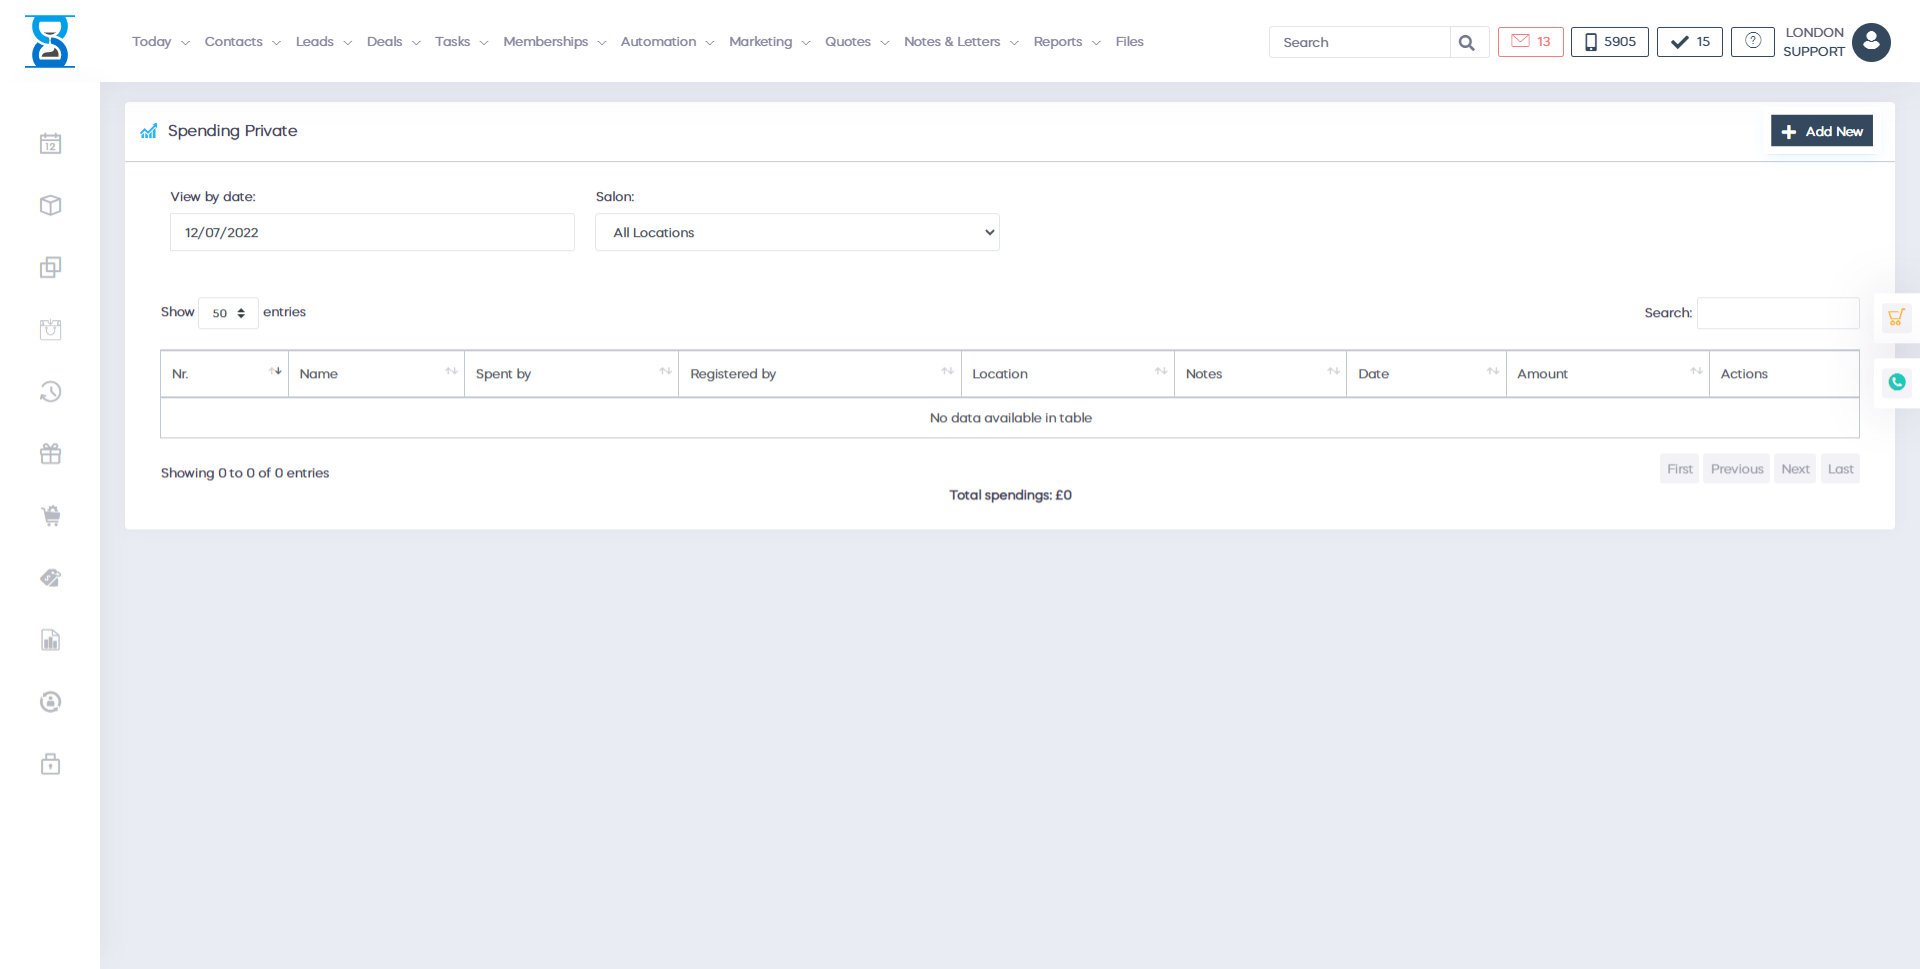Expand the Reports menu
This screenshot has height=969, width=1920.
(x=1059, y=41)
